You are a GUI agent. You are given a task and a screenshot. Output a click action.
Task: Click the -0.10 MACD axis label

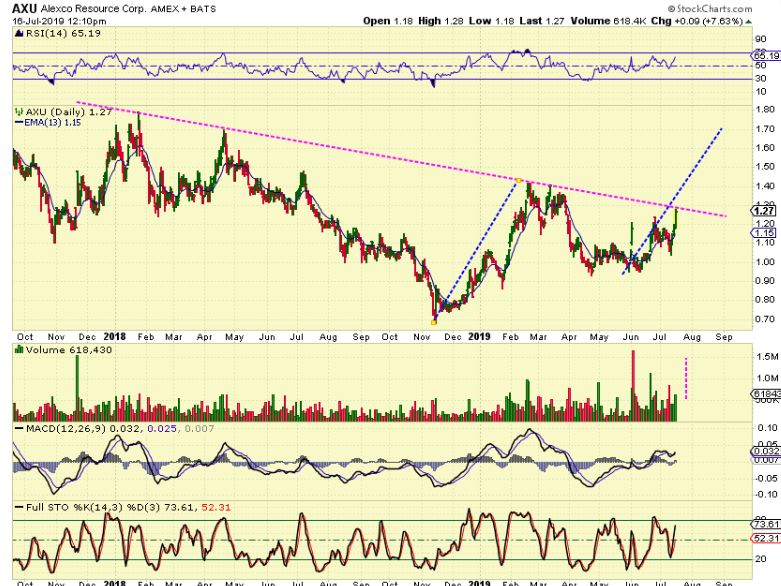point(766,494)
